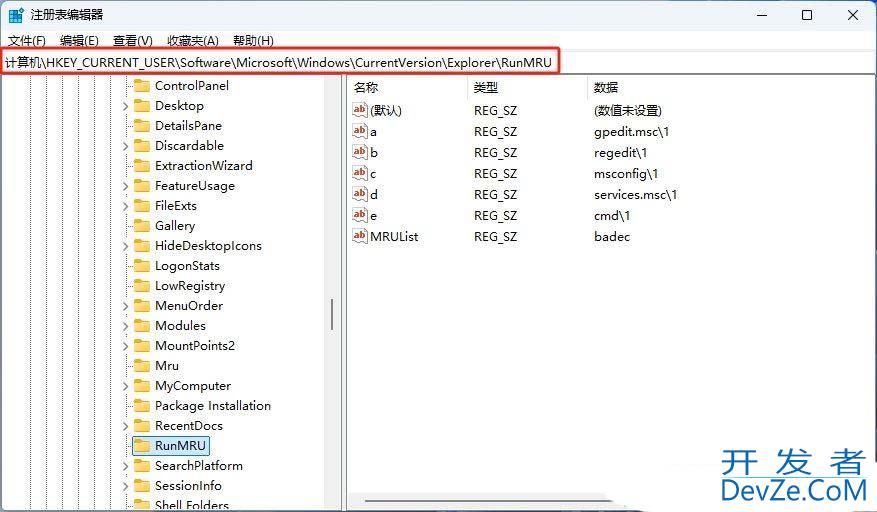Select the ControlPanel folder icon
Image resolution: width=877 pixels, height=512 pixels.
(142, 86)
